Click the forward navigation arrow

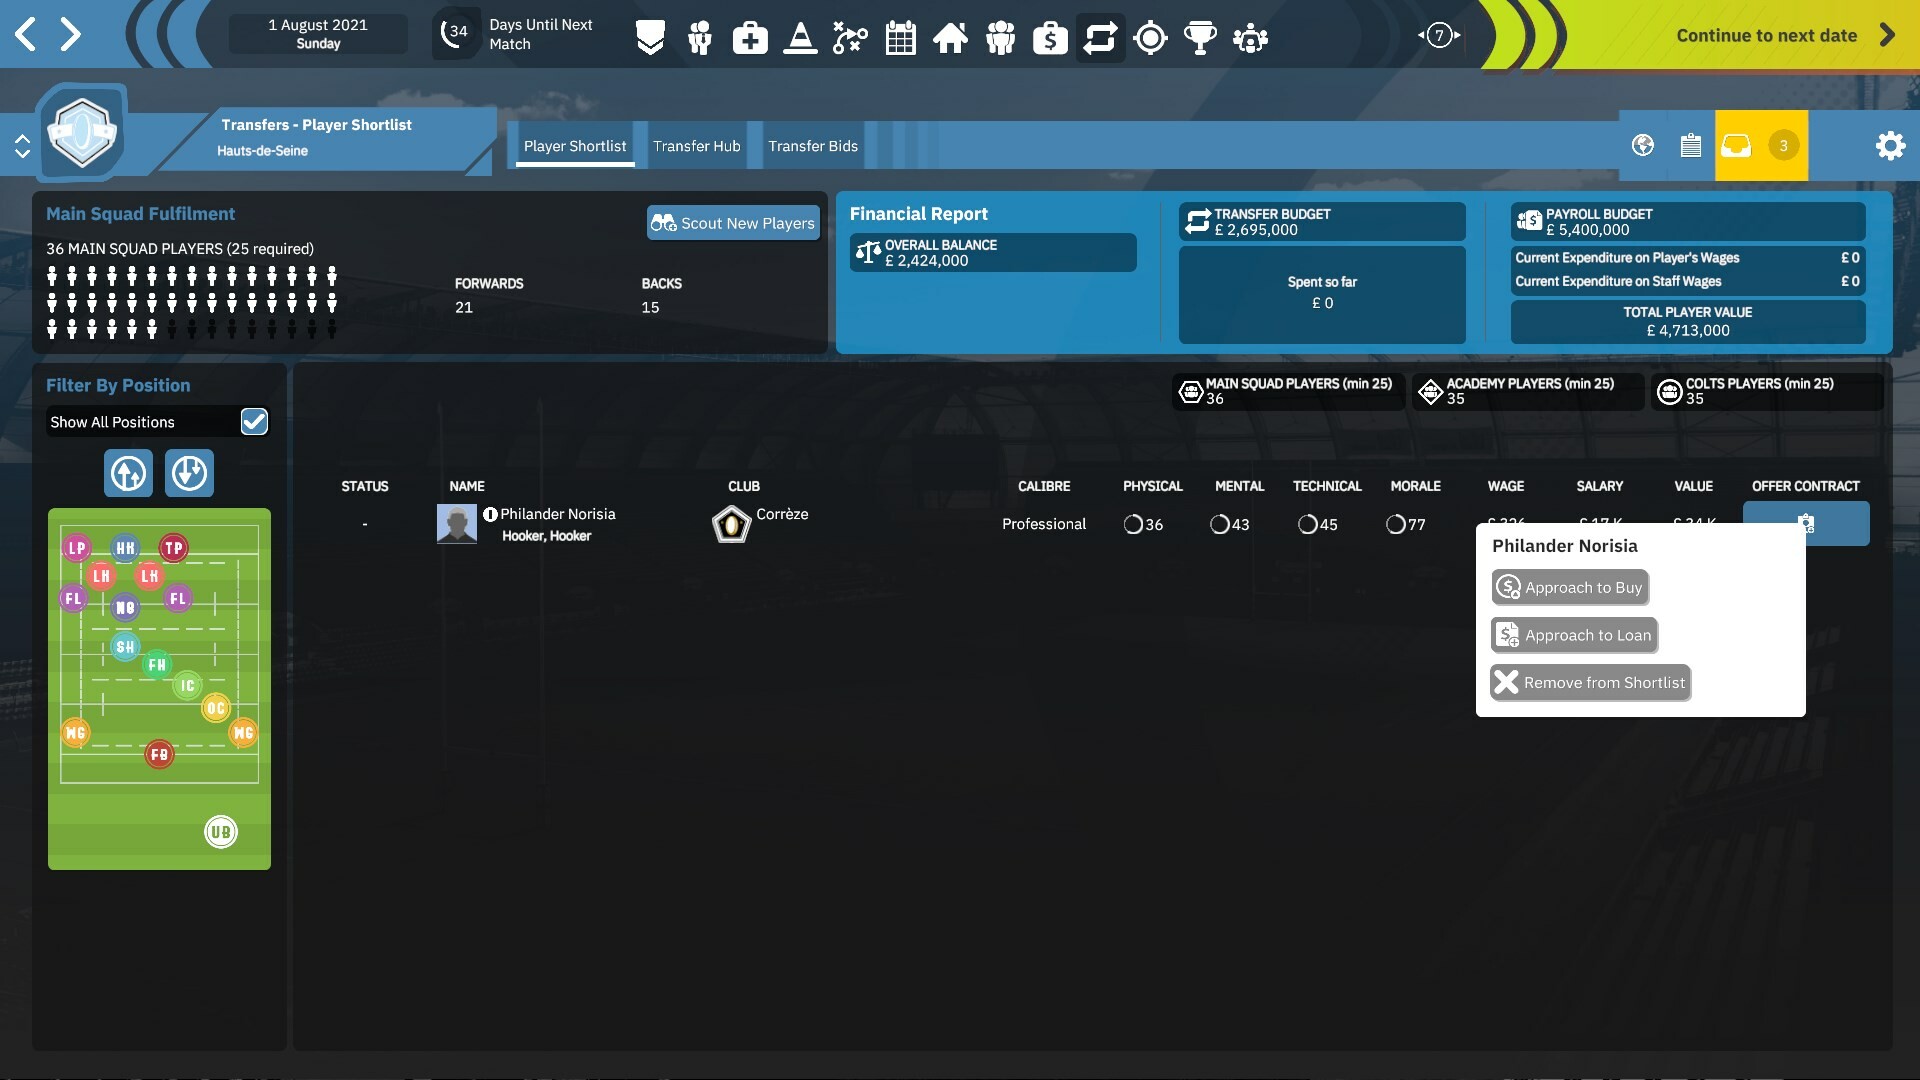click(x=70, y=33)
